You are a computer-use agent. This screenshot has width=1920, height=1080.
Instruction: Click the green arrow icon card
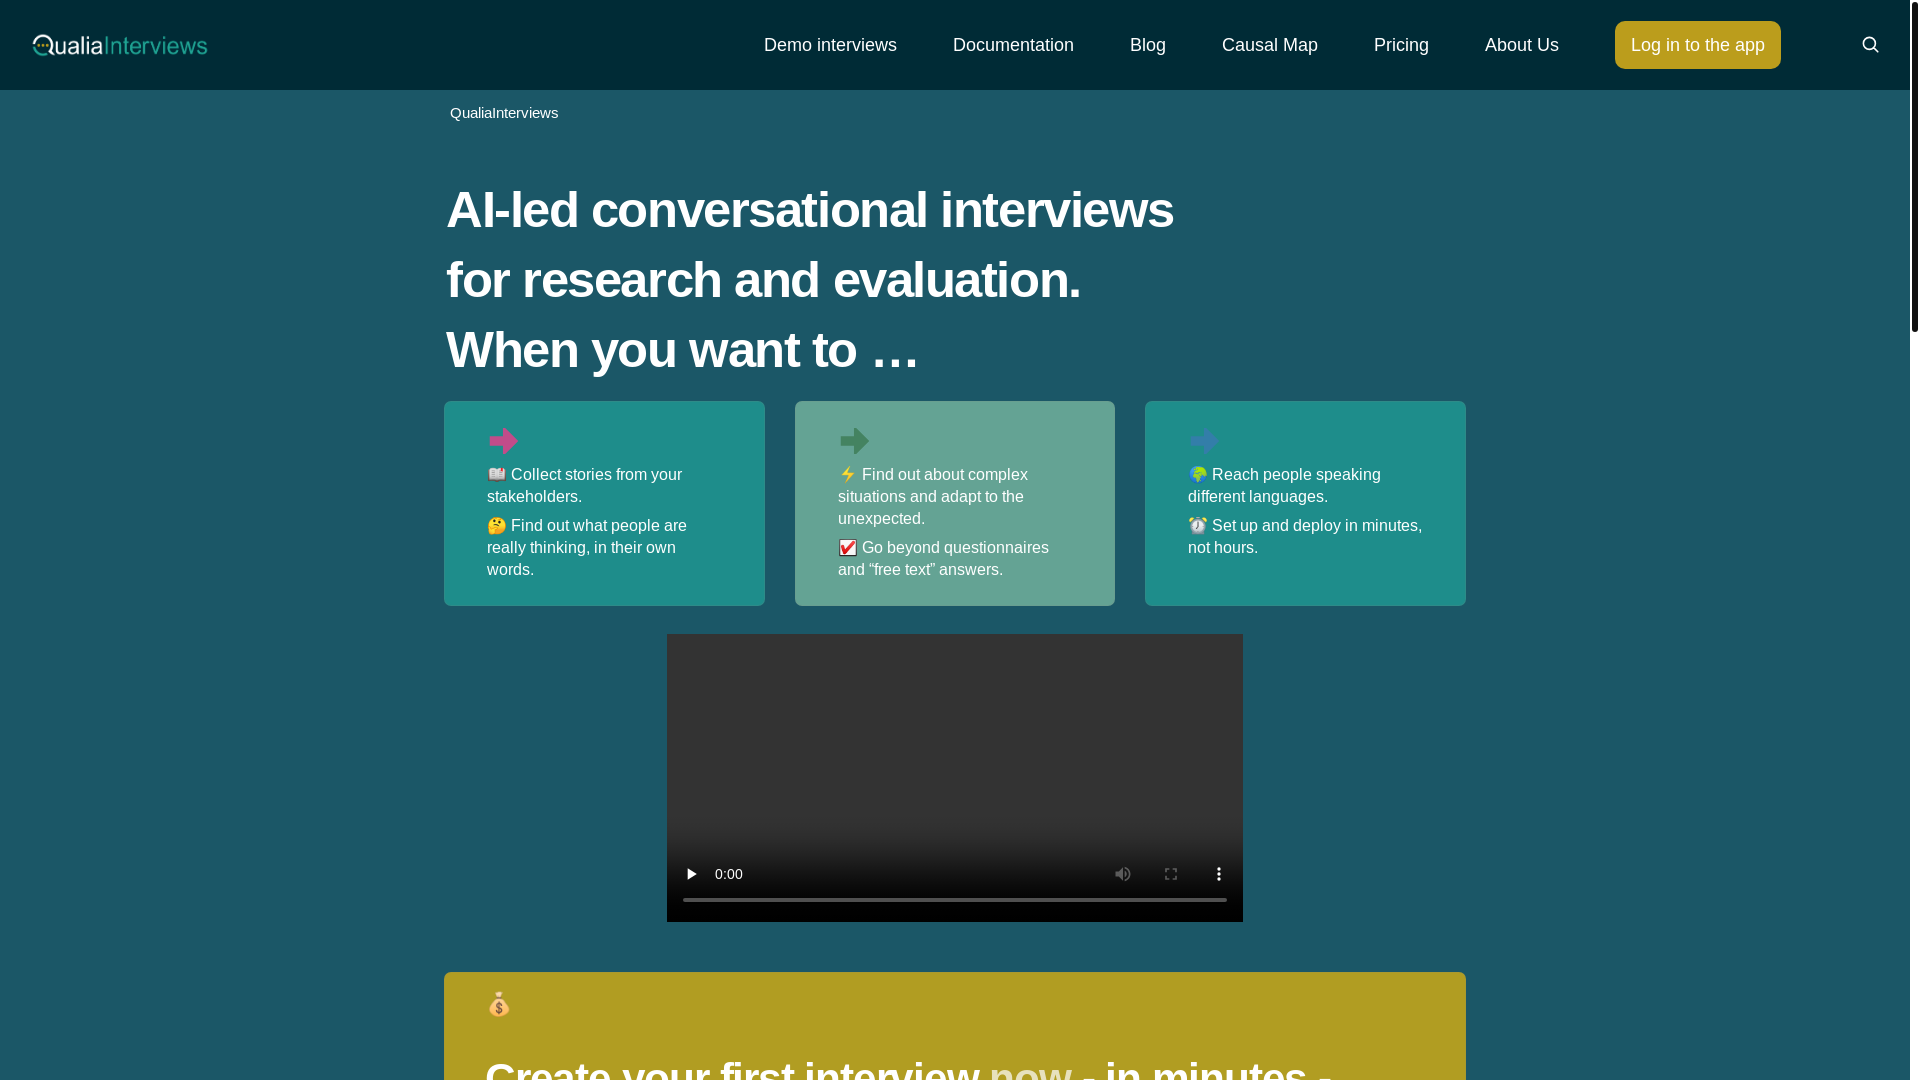coord(954,503)
